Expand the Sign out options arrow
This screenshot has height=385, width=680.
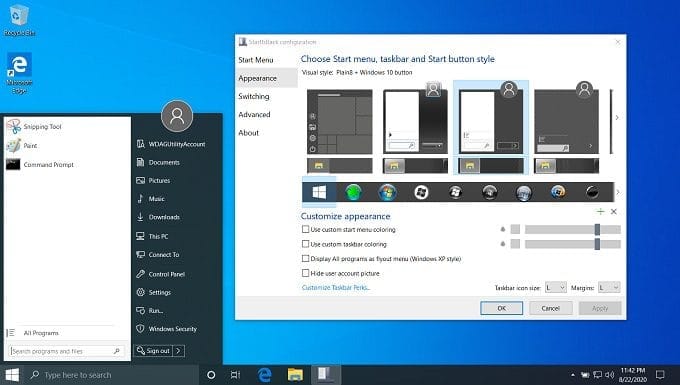coord(179,351)
